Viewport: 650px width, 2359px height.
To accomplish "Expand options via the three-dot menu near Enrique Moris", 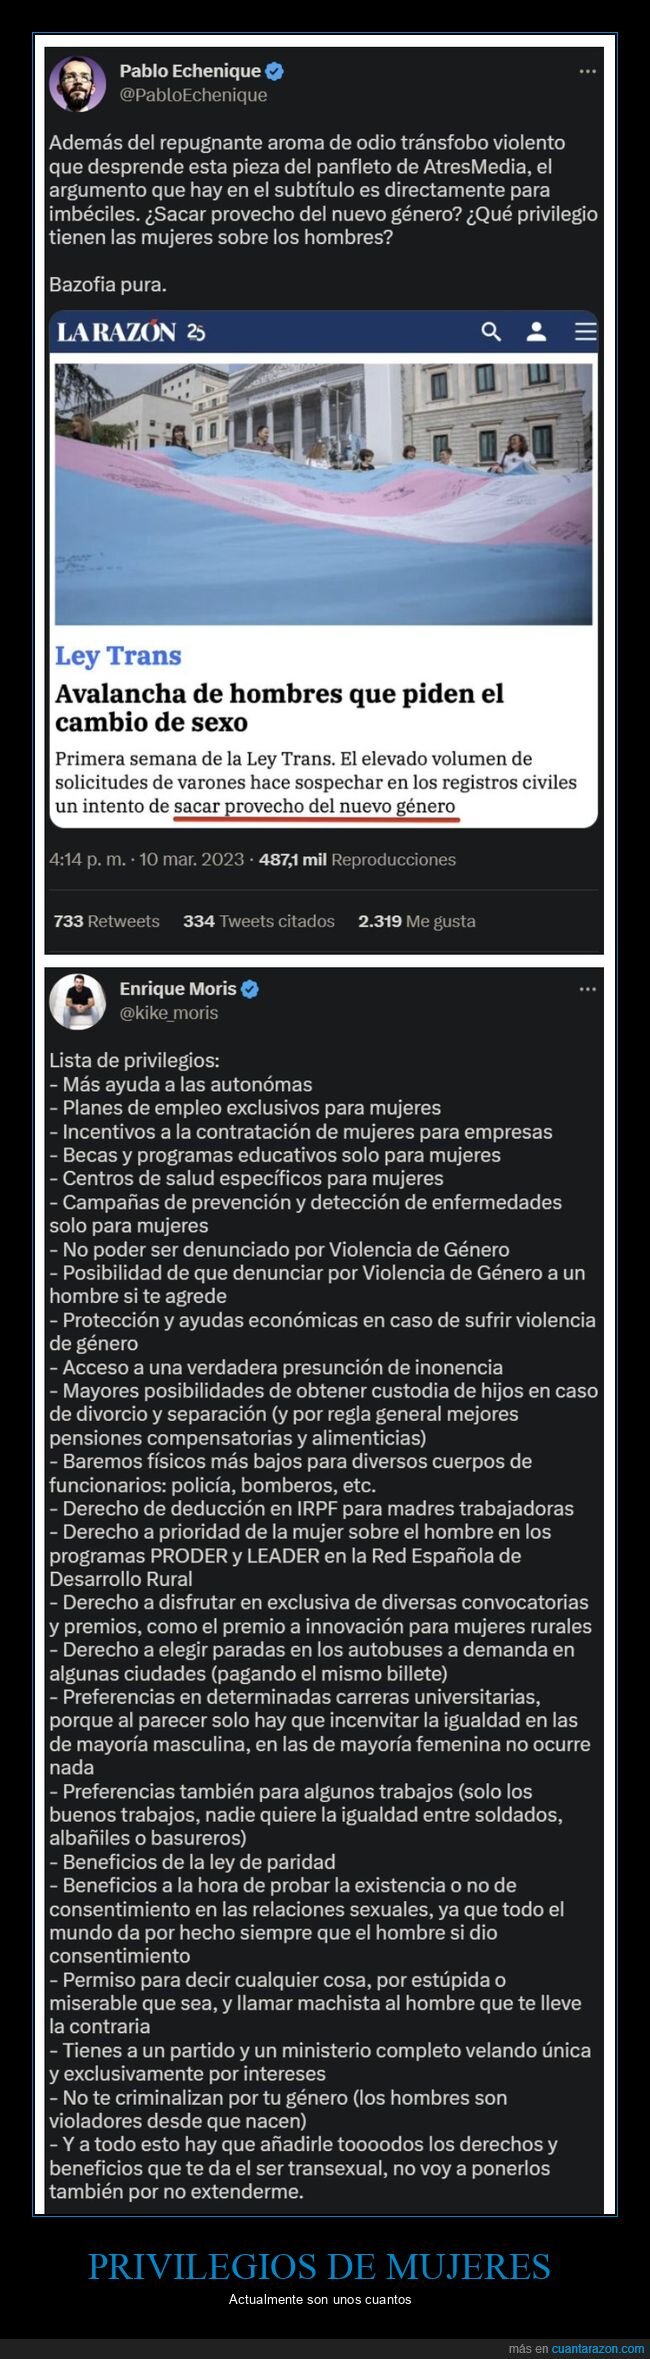I will click(x=585, y=990).
